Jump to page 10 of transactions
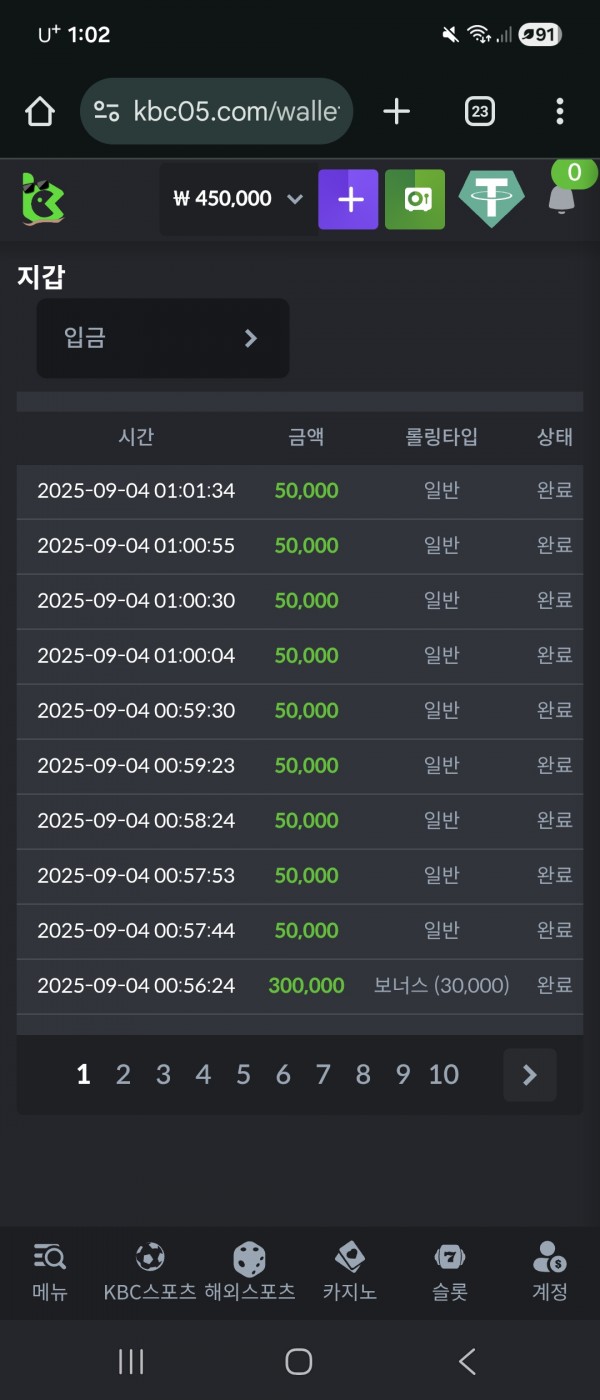Screen dimensions: 600x1400 pyautogui.click(x=443, y=1075)
